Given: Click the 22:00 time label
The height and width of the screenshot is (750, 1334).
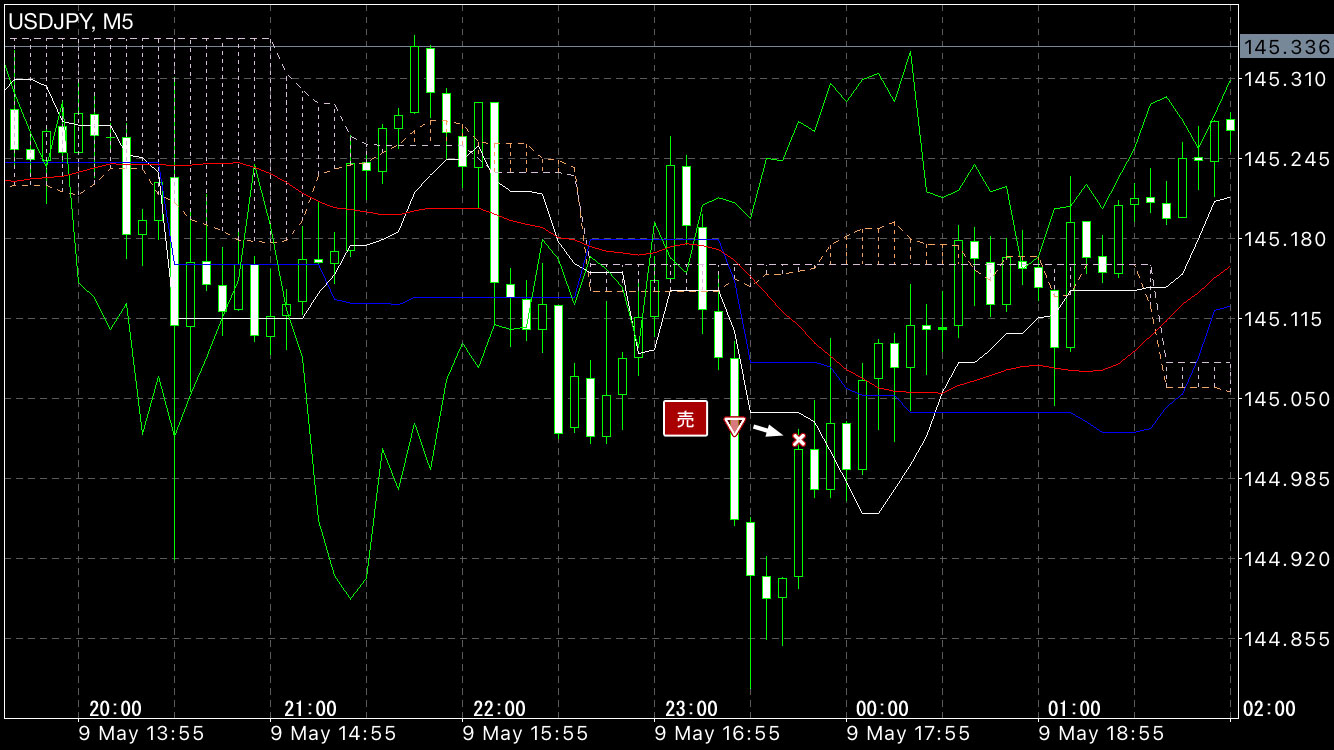Looking at the screenshot, I should pos(499,709).
